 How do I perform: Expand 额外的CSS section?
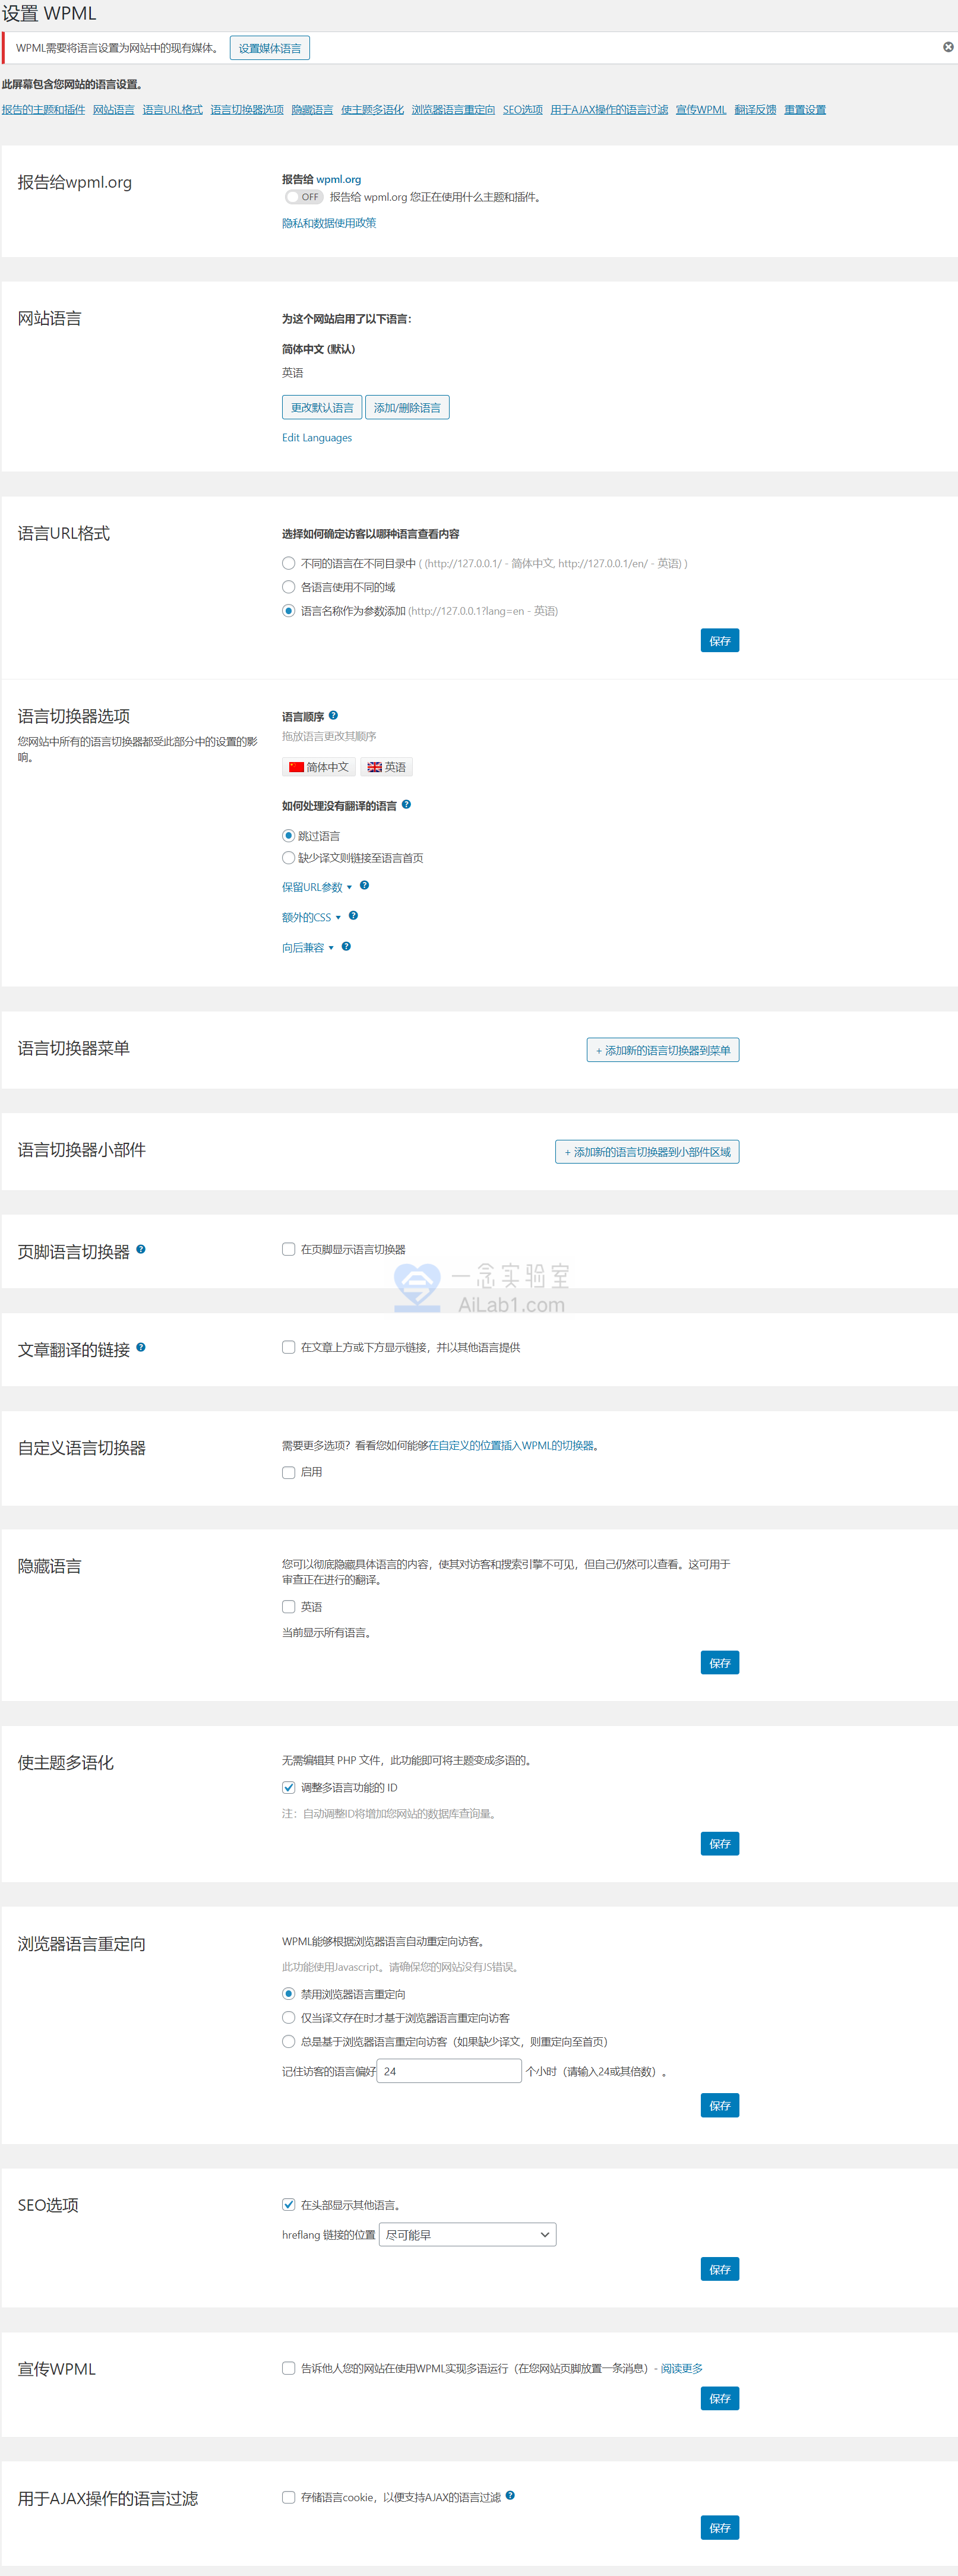(311, 917)
